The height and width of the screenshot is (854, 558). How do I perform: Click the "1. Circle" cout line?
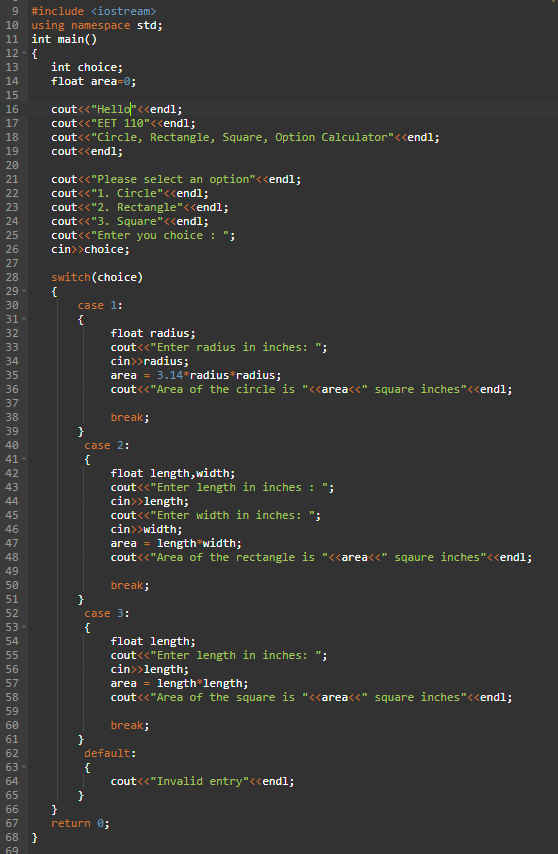pos(130,193)
